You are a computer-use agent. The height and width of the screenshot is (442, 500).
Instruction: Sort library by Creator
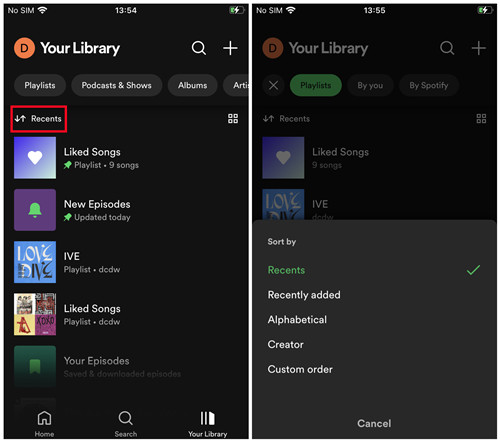pos(374,344)
